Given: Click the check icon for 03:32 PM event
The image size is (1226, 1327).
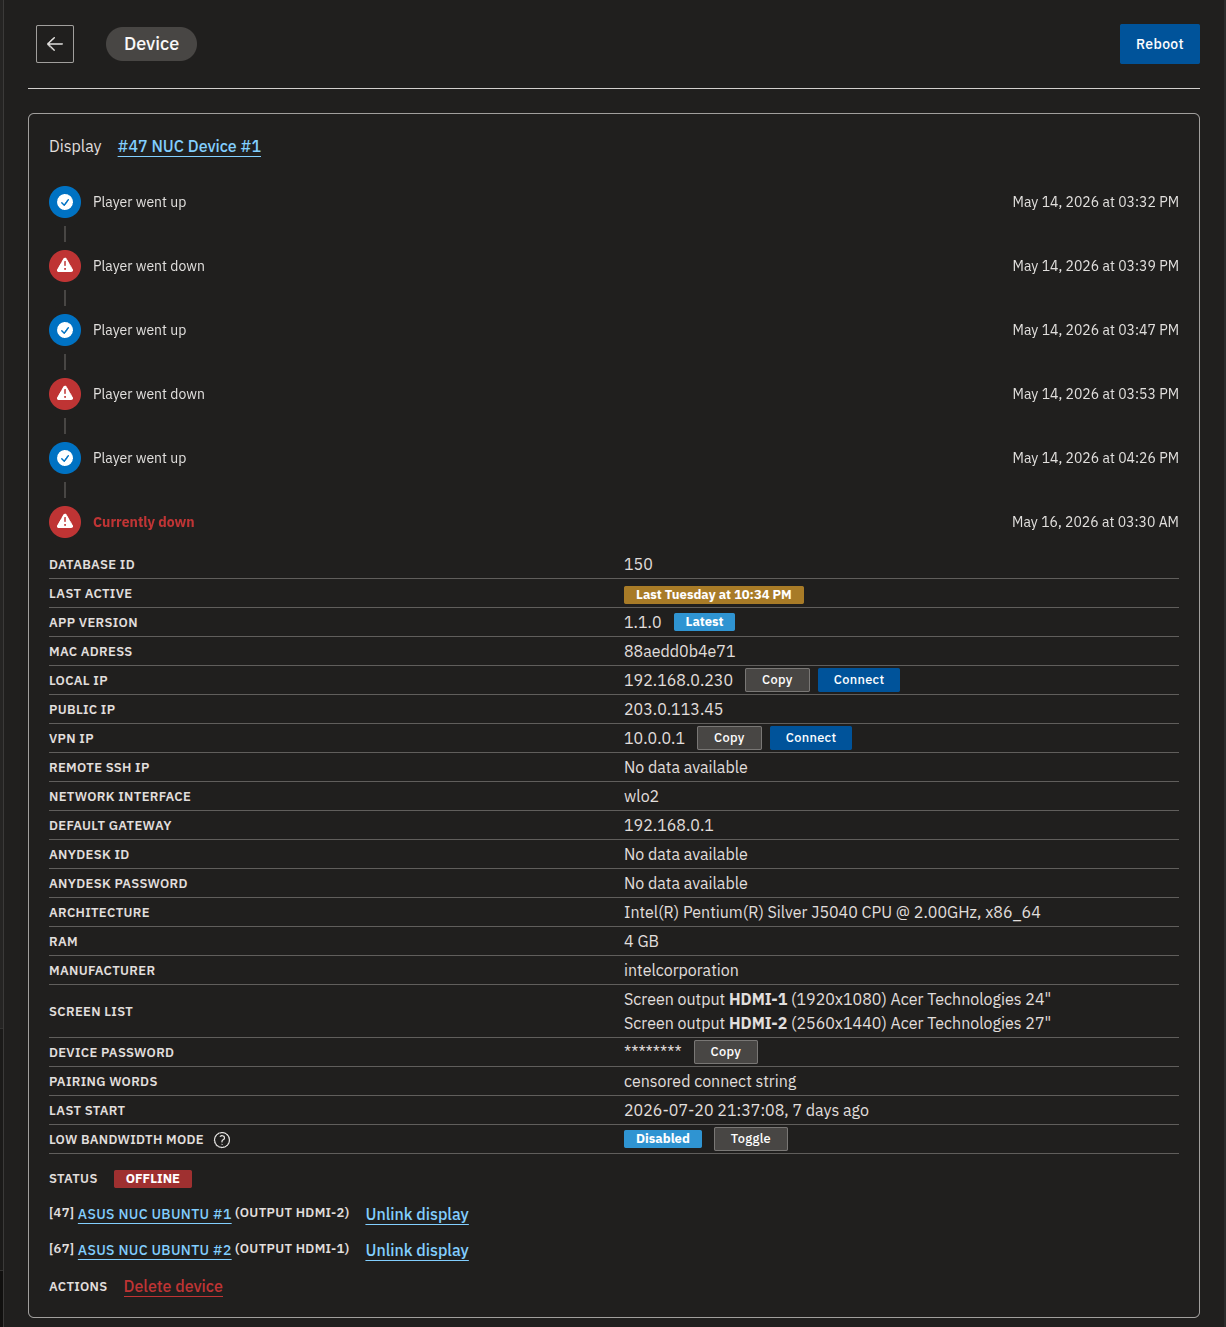Looking at the screenshot, I should (65, 202).
